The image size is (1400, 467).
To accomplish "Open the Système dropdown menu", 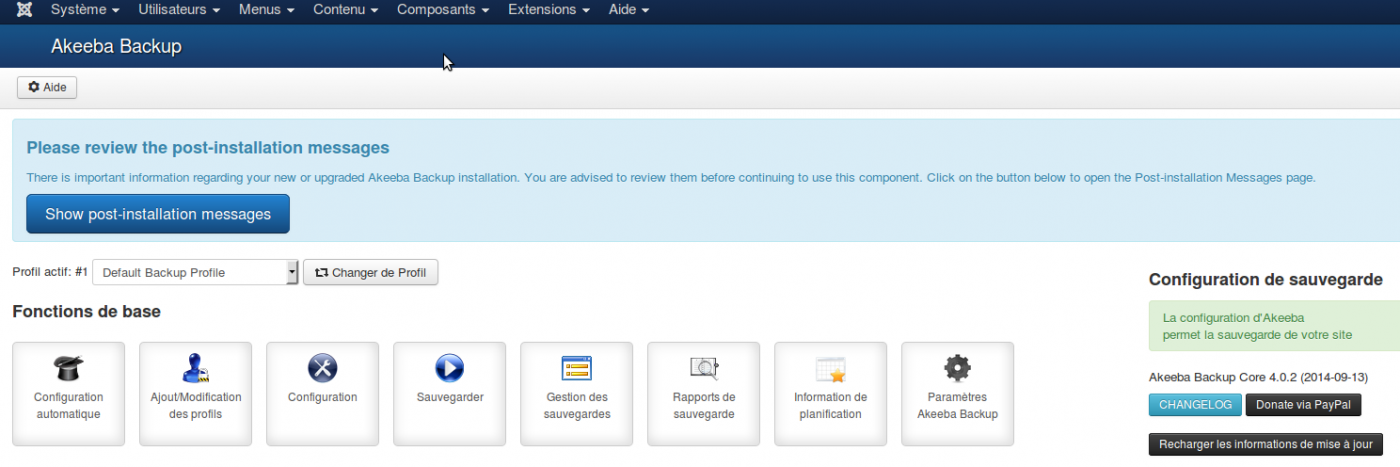I will 84,10.
